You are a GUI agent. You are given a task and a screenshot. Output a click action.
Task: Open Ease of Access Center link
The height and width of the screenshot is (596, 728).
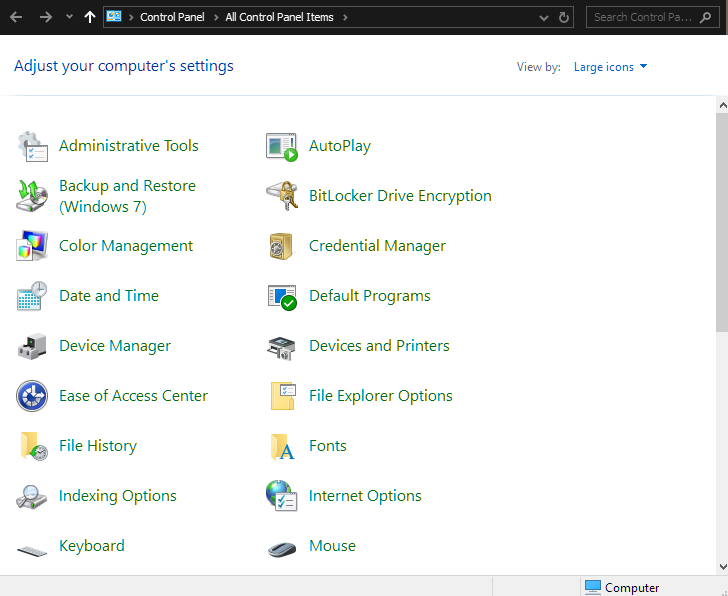coord(133,396)
